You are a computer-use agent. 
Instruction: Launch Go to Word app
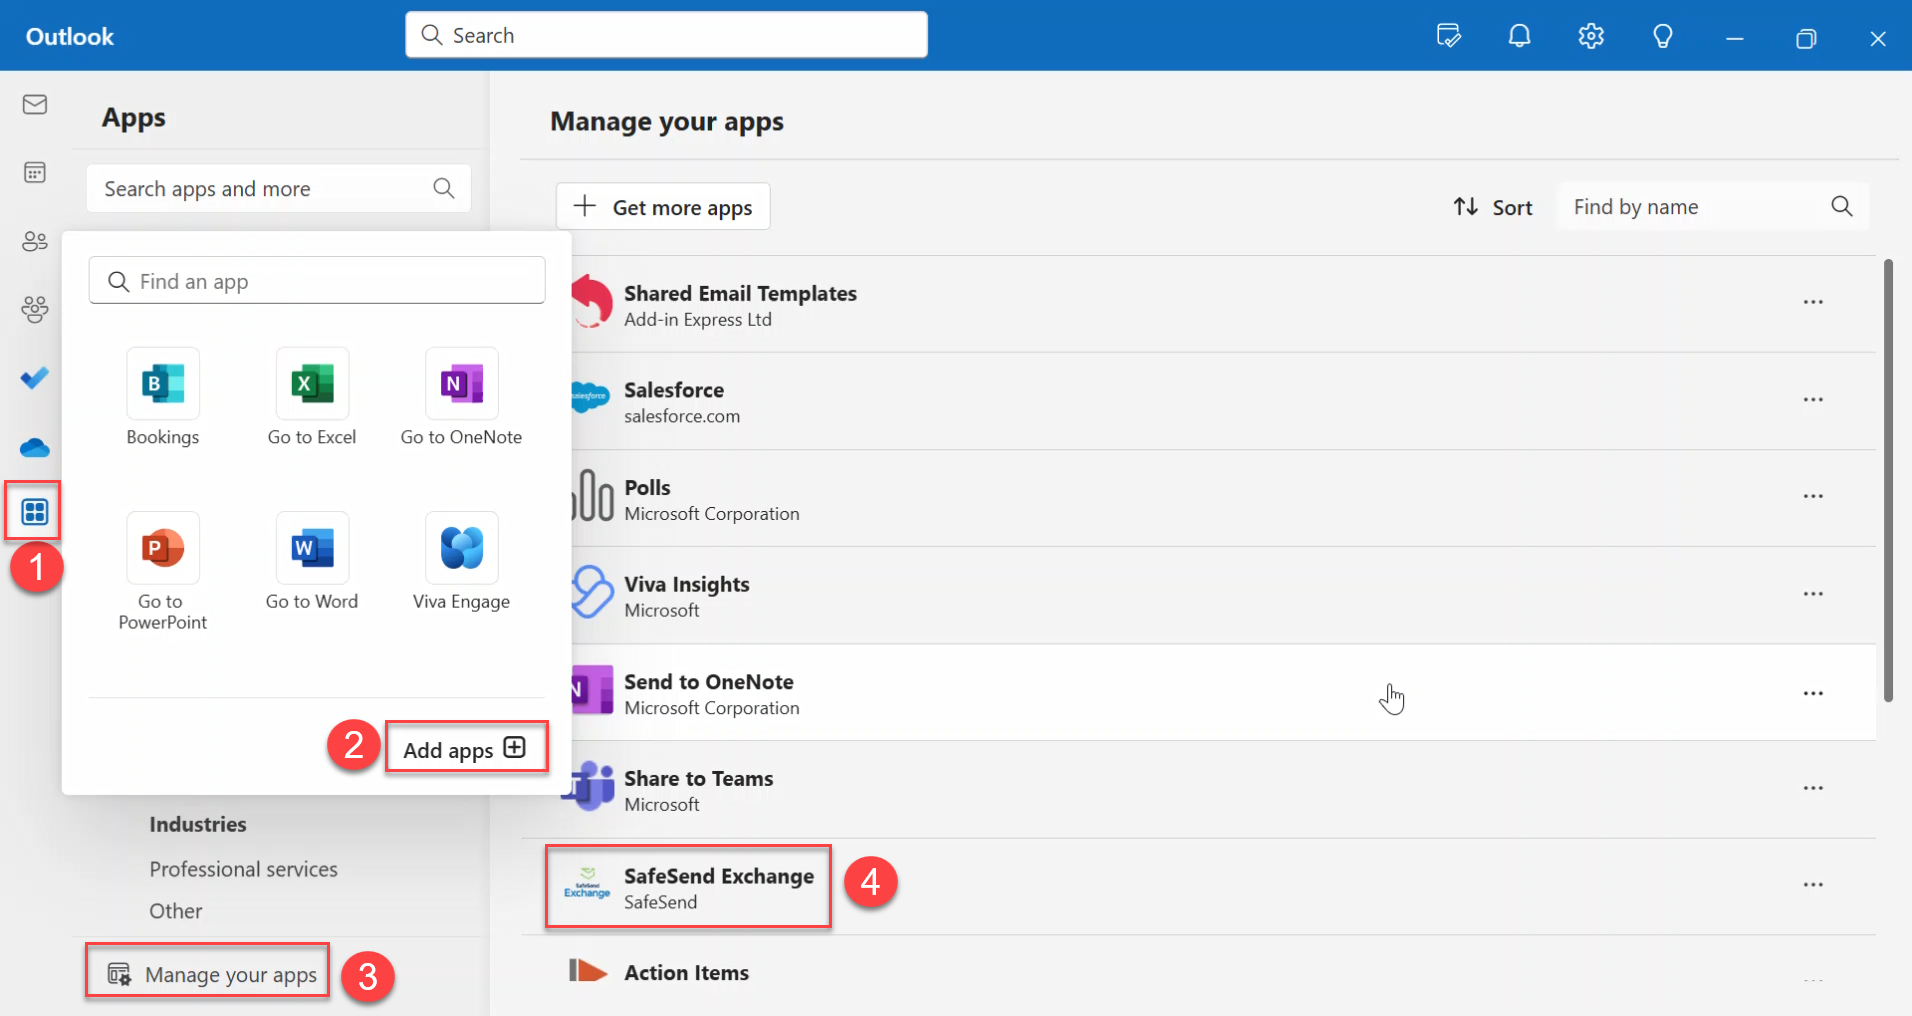312,561
